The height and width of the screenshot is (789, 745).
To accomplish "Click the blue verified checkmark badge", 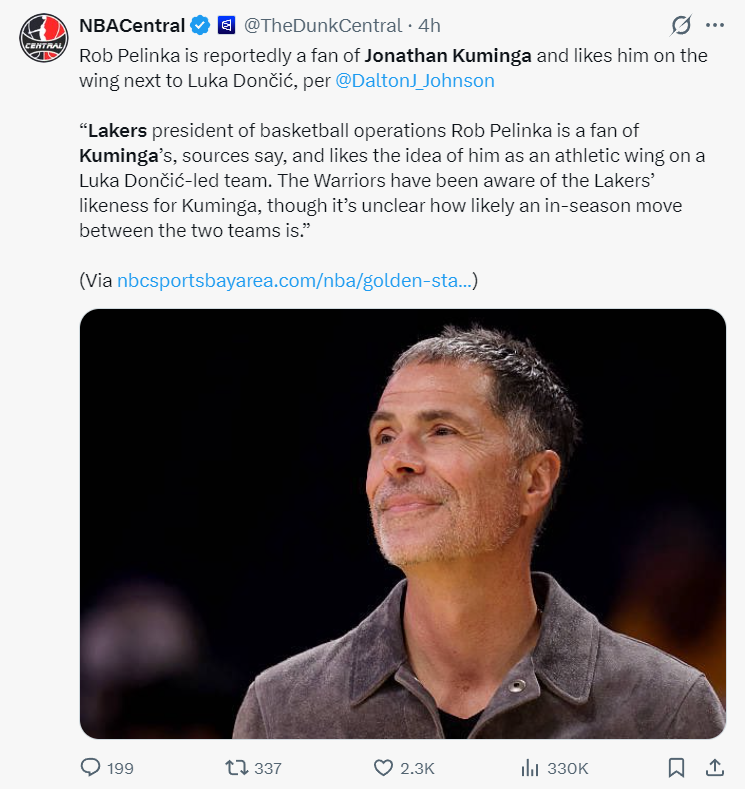I will (199, 25).
